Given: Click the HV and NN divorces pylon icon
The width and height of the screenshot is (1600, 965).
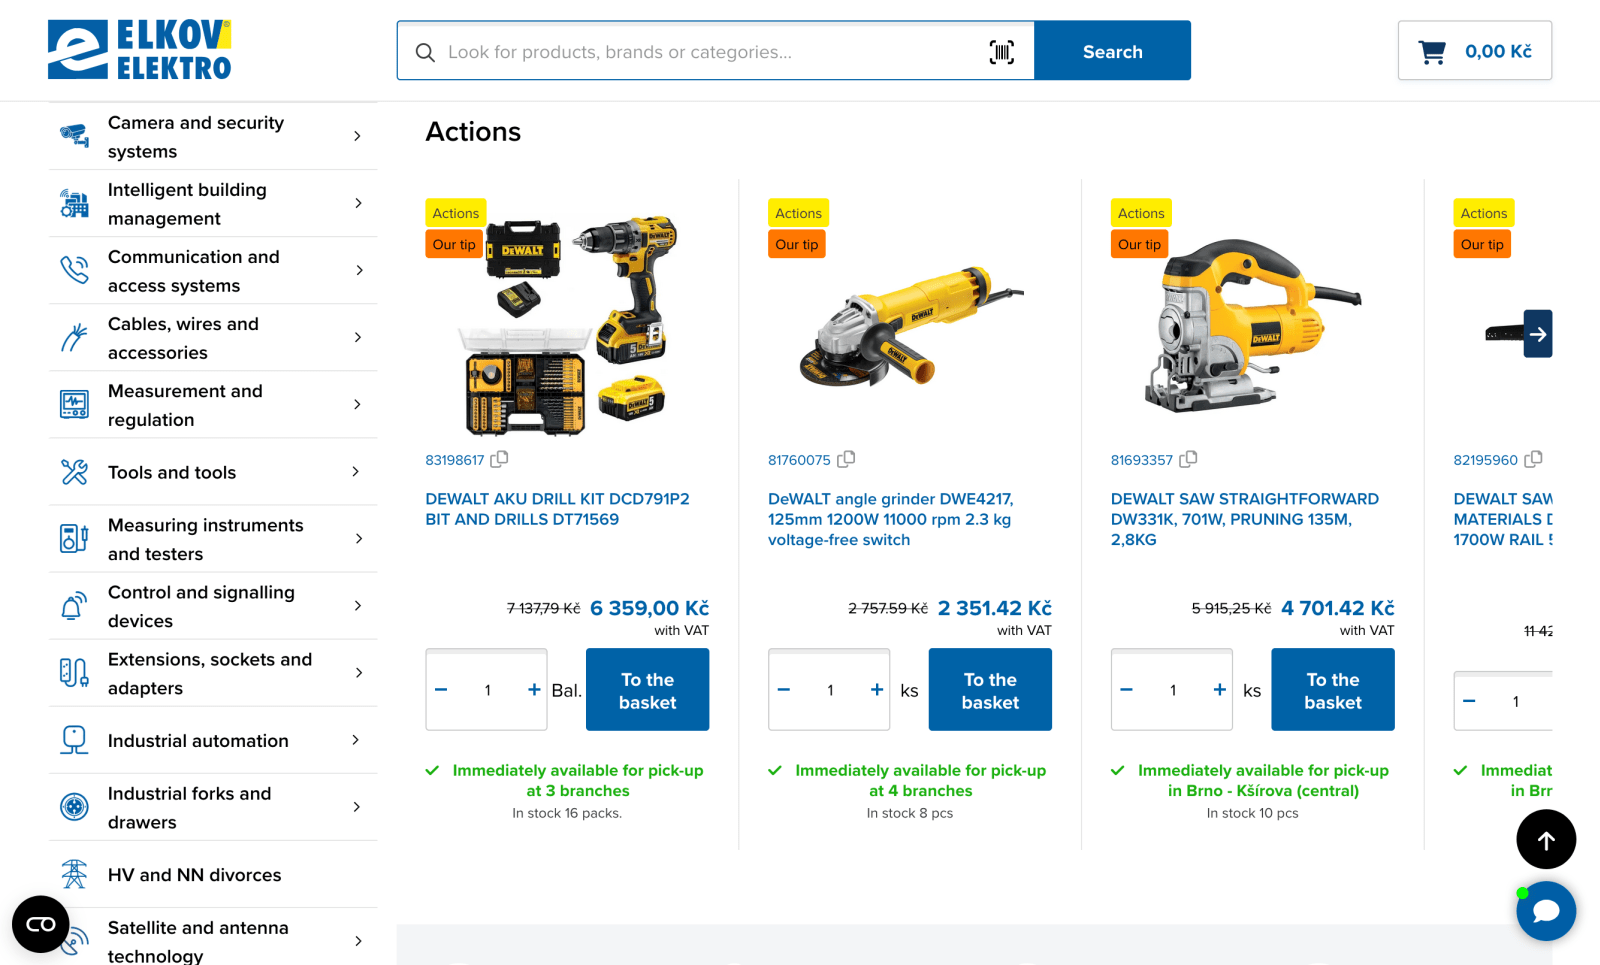Looking at the screenshot, I should coord(74,874).
